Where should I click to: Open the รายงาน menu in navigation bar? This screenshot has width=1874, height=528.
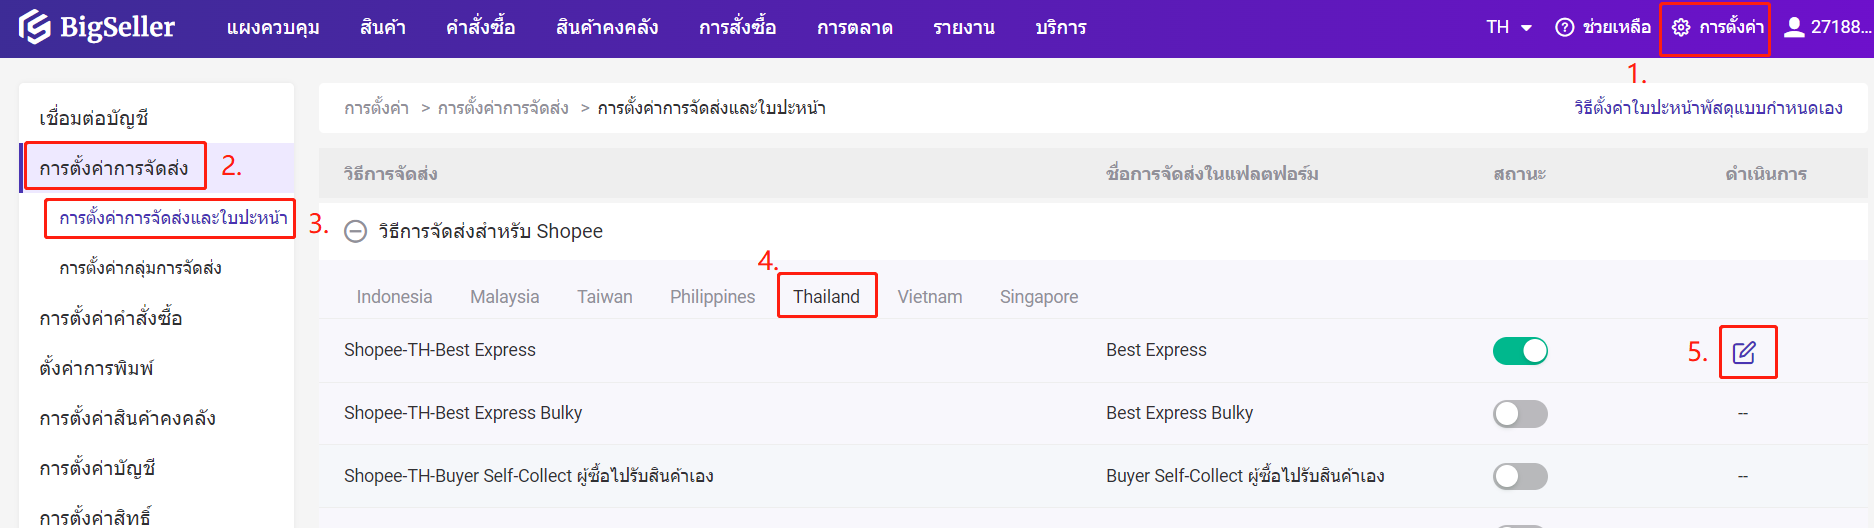pyautogui.click(x=963, y=27)
